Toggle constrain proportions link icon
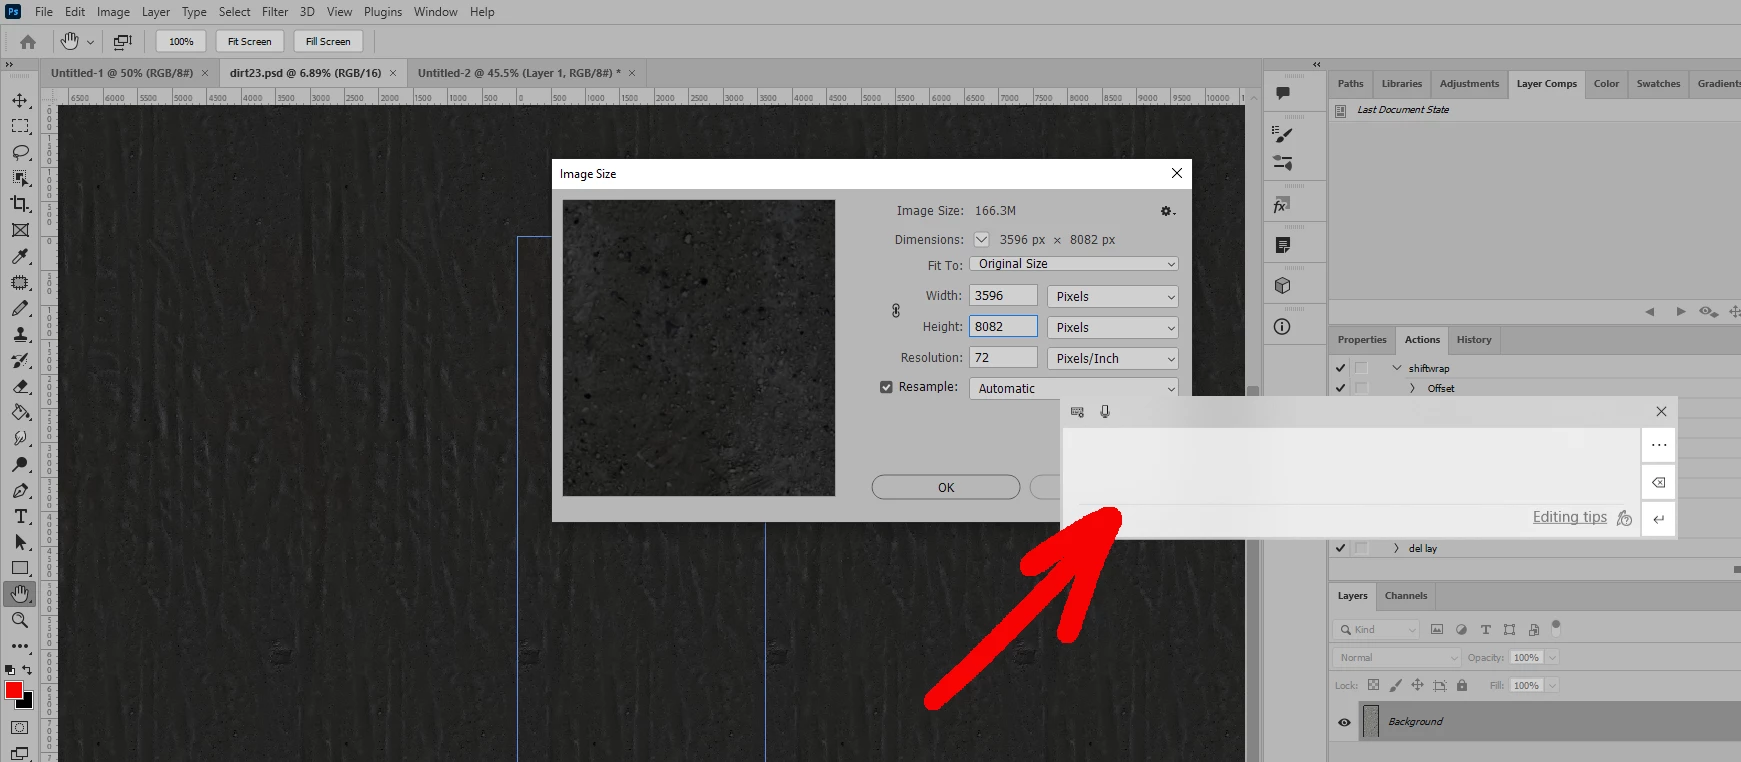This screenshot has width=1741, height=762. [896, 311]
